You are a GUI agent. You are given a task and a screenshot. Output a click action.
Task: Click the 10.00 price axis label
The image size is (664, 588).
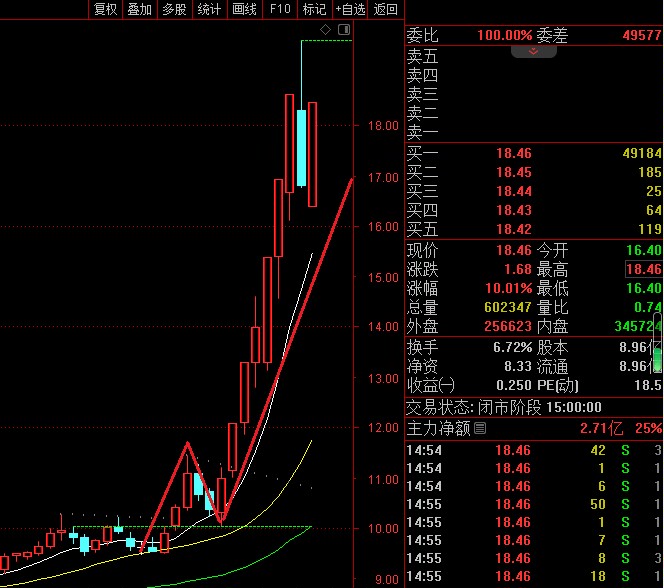(x=383, y=528)
